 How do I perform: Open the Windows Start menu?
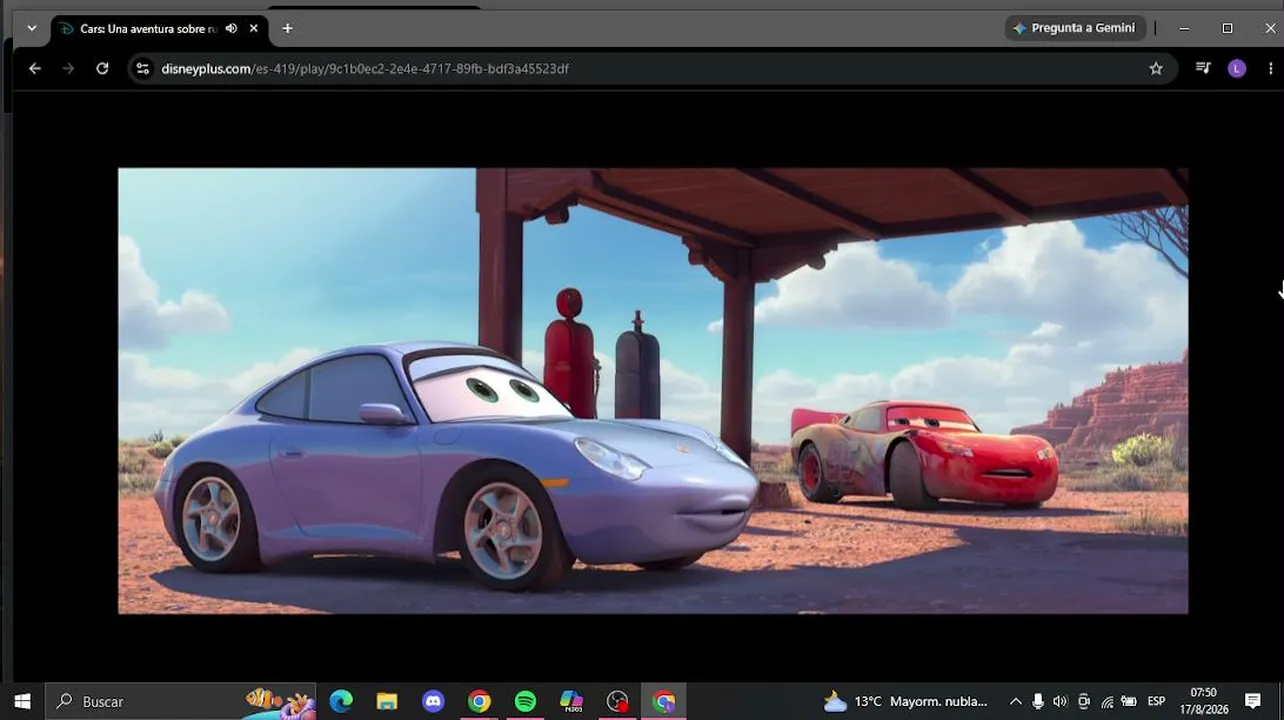pos(22,701)
